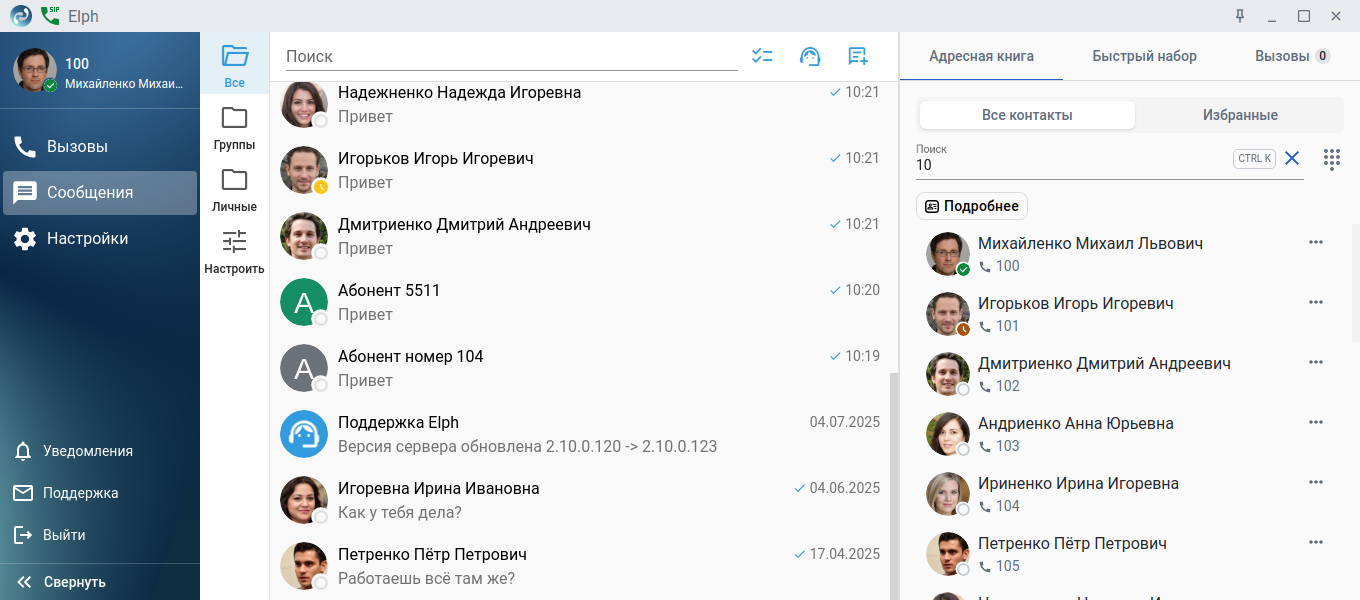Open chat with Петренко Пётр Петрович
Image resolution: width=1360 pixels, height=600 pixels.
pos(580,566)
